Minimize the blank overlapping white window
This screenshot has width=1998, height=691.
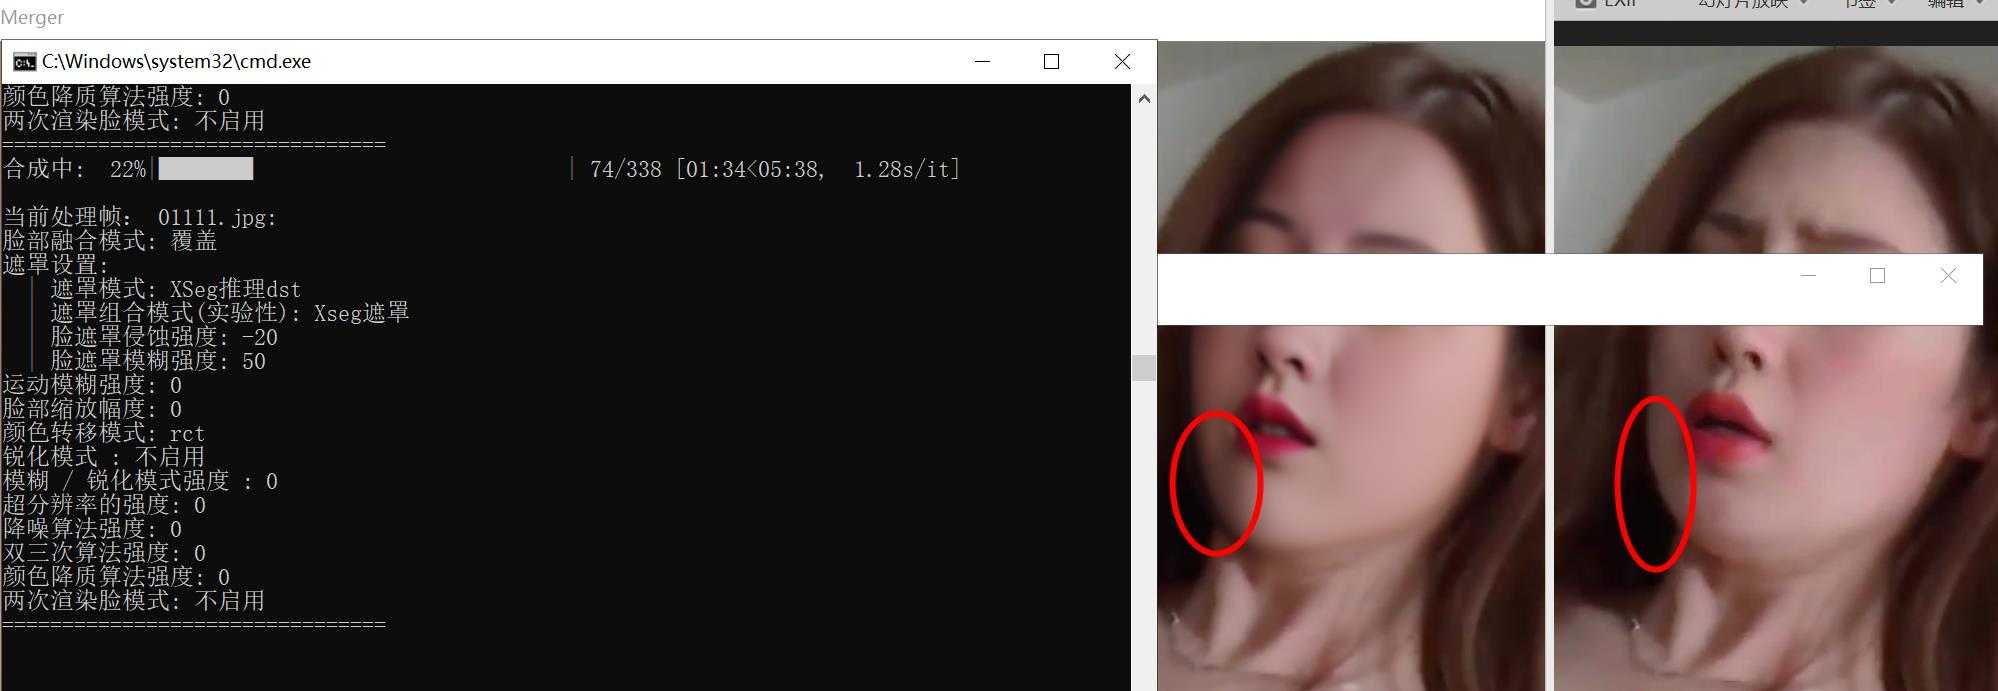pyautogui.click(x=1808, y=276)
